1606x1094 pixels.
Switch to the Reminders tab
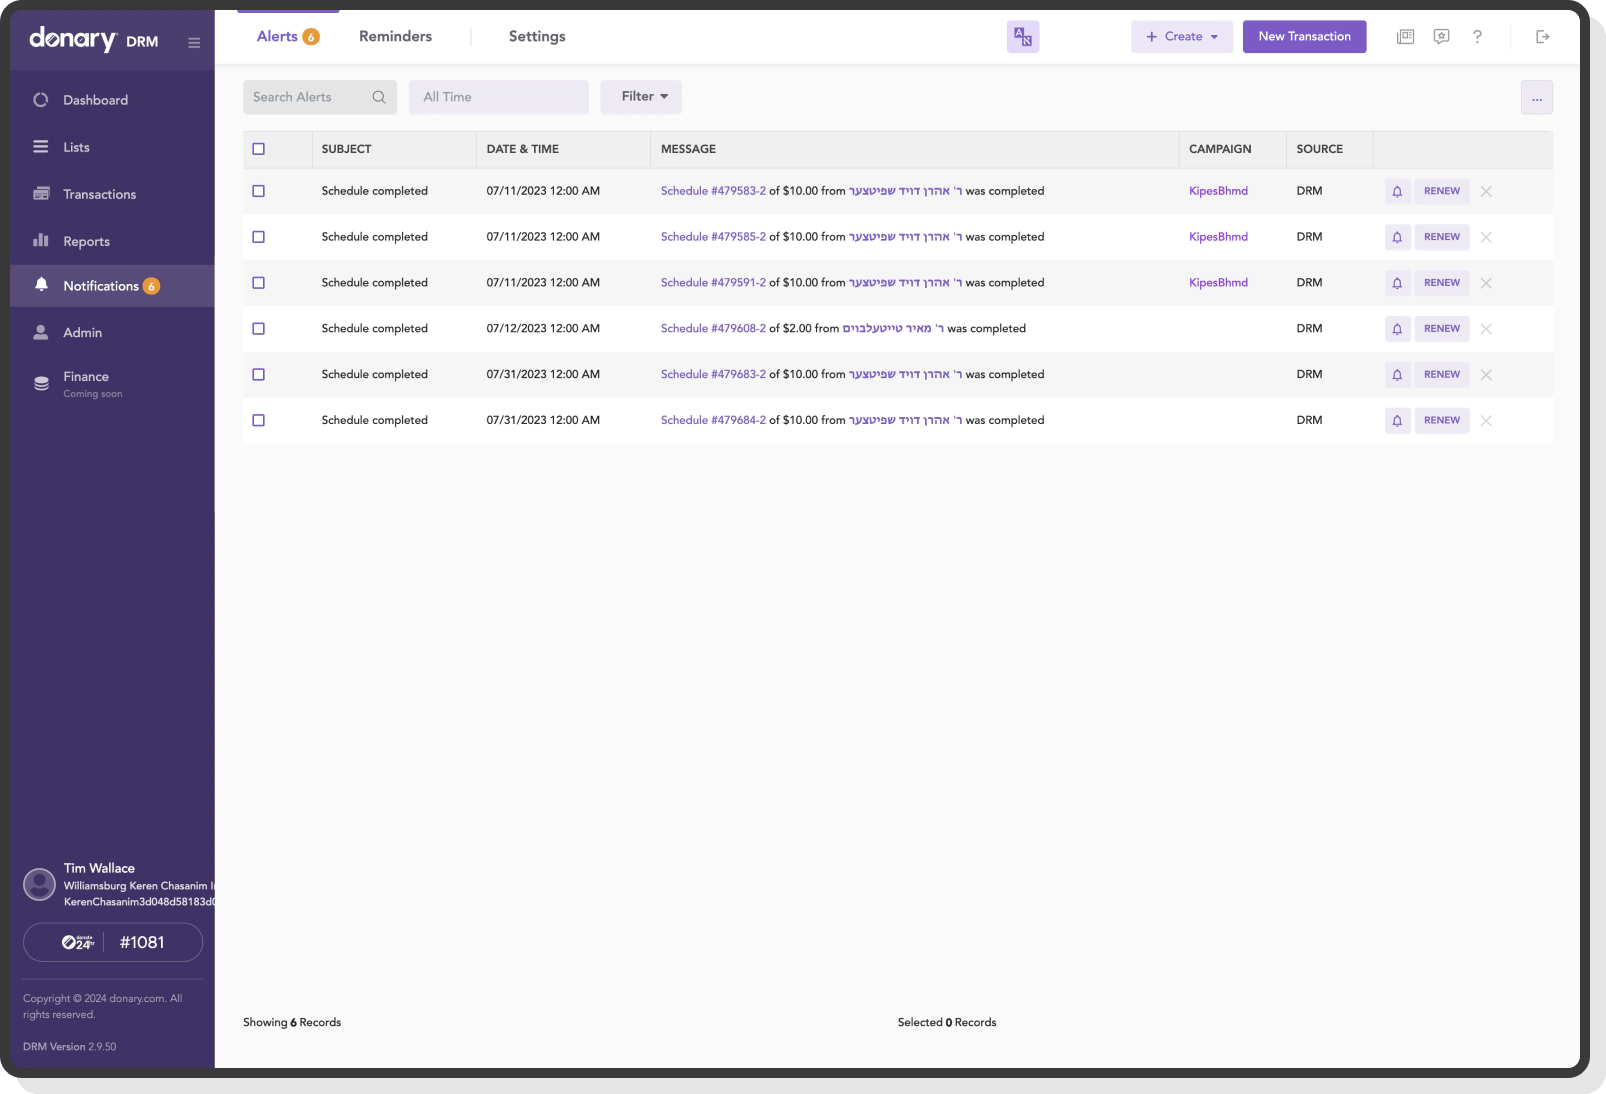[395, 36]
